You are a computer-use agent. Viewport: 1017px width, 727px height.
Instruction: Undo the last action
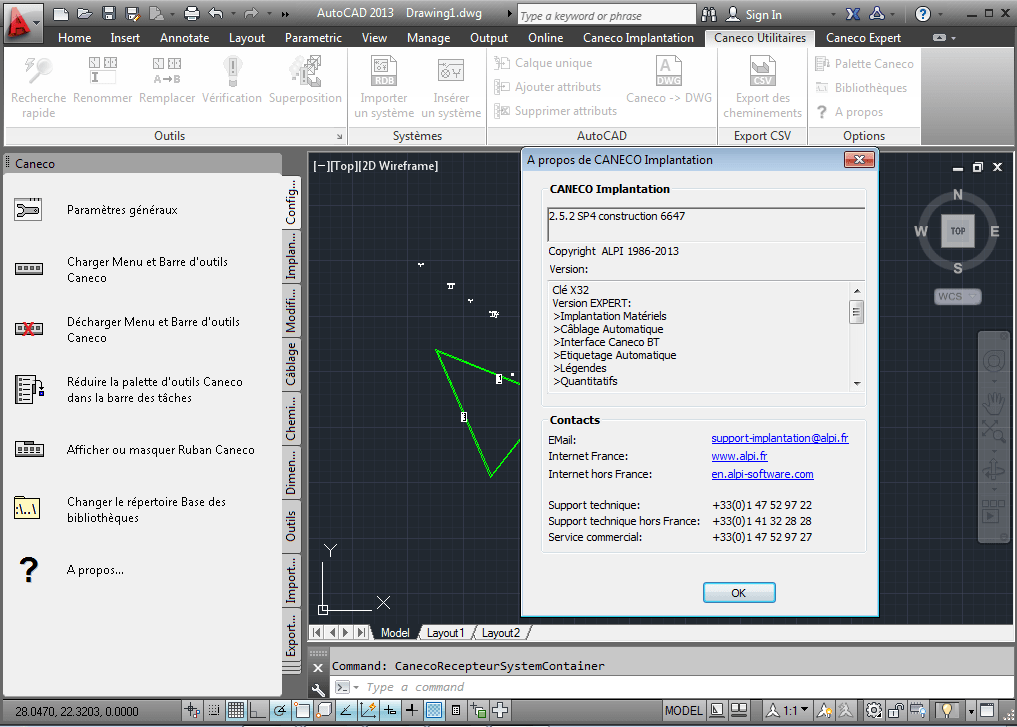click(x=216, y=14)
